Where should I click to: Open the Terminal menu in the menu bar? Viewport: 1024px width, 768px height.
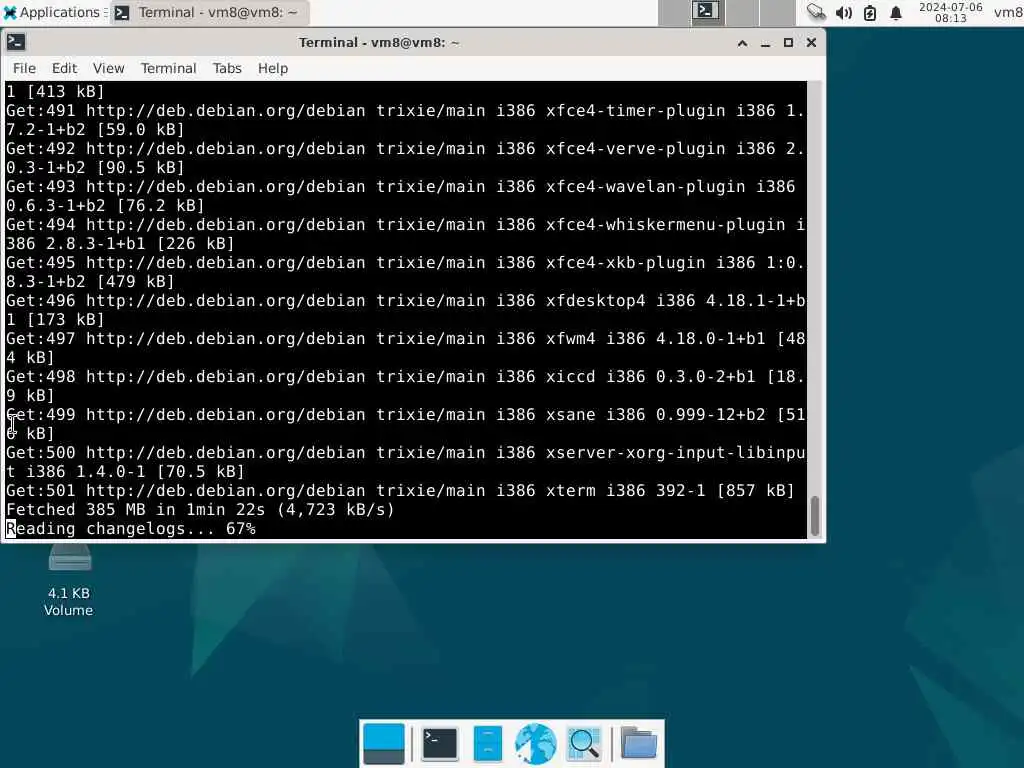(168, 68)
